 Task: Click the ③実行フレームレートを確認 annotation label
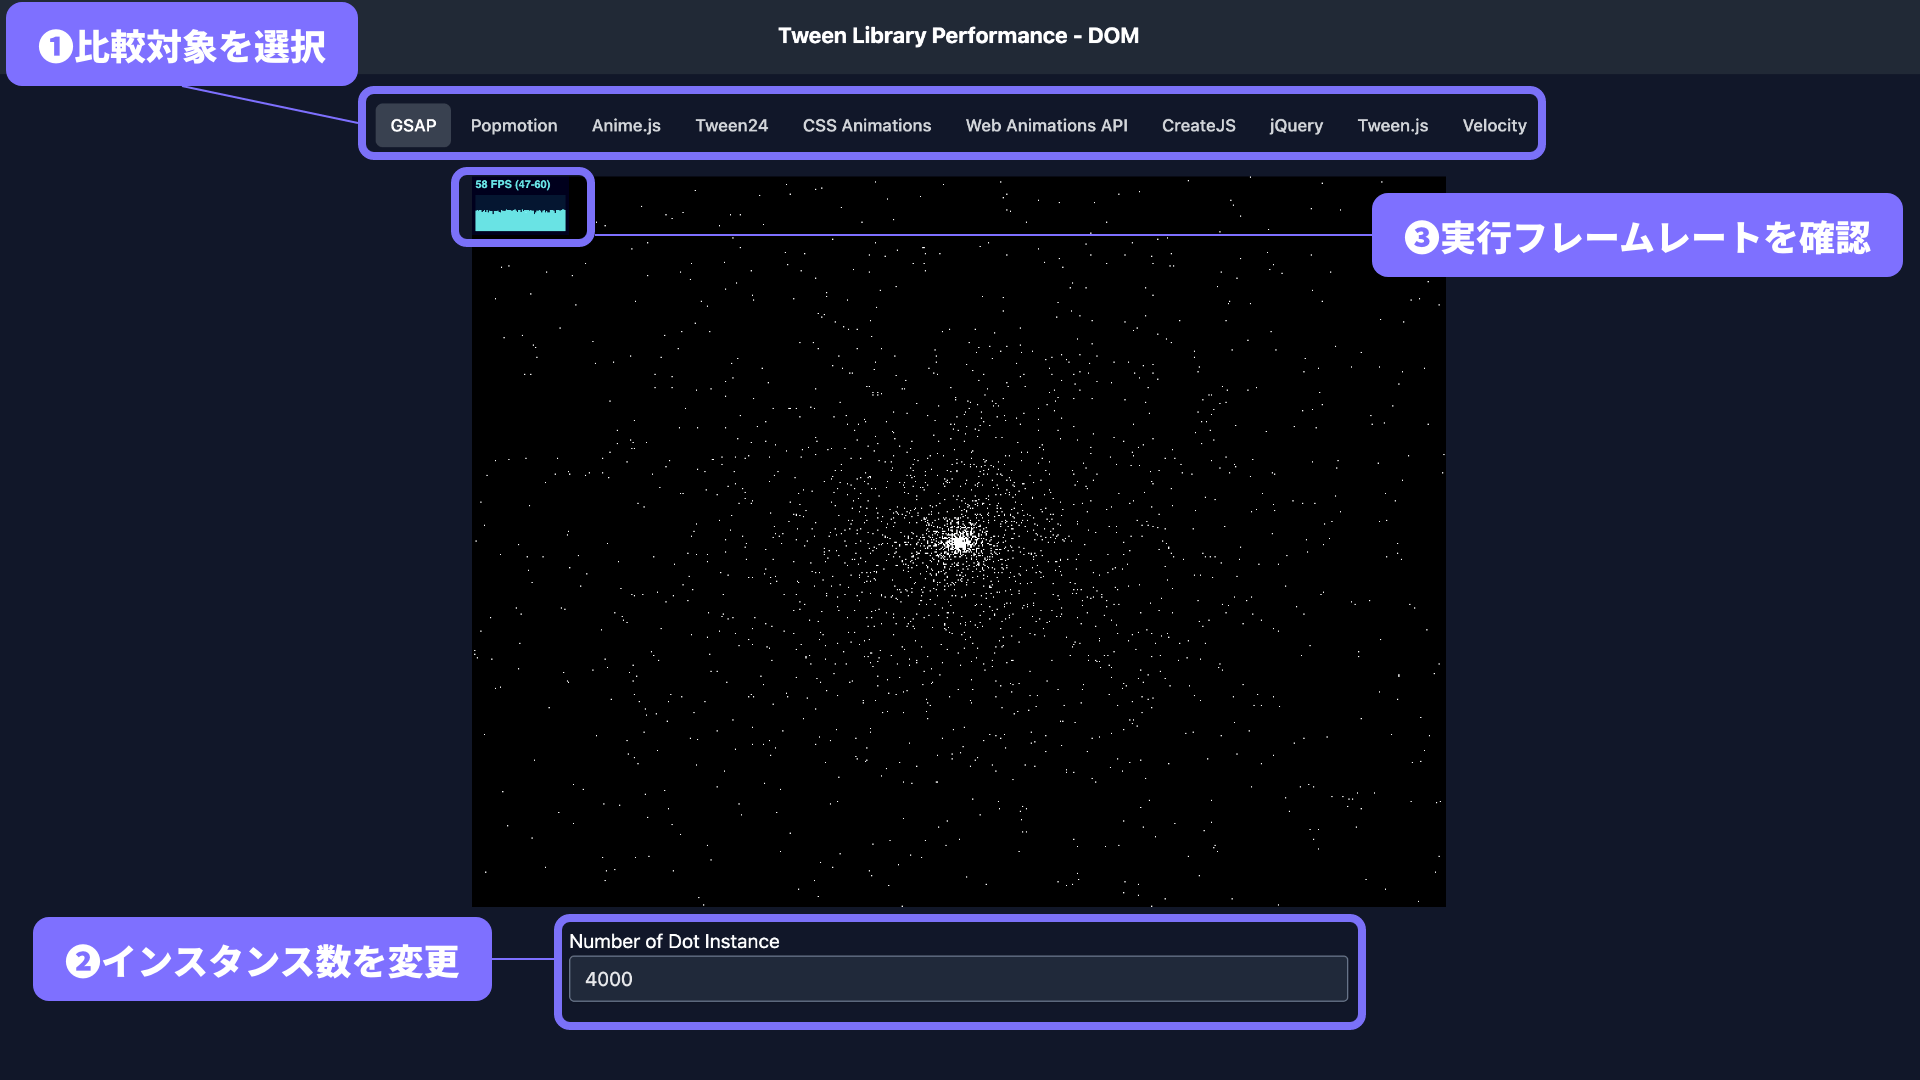point(1637,237)
